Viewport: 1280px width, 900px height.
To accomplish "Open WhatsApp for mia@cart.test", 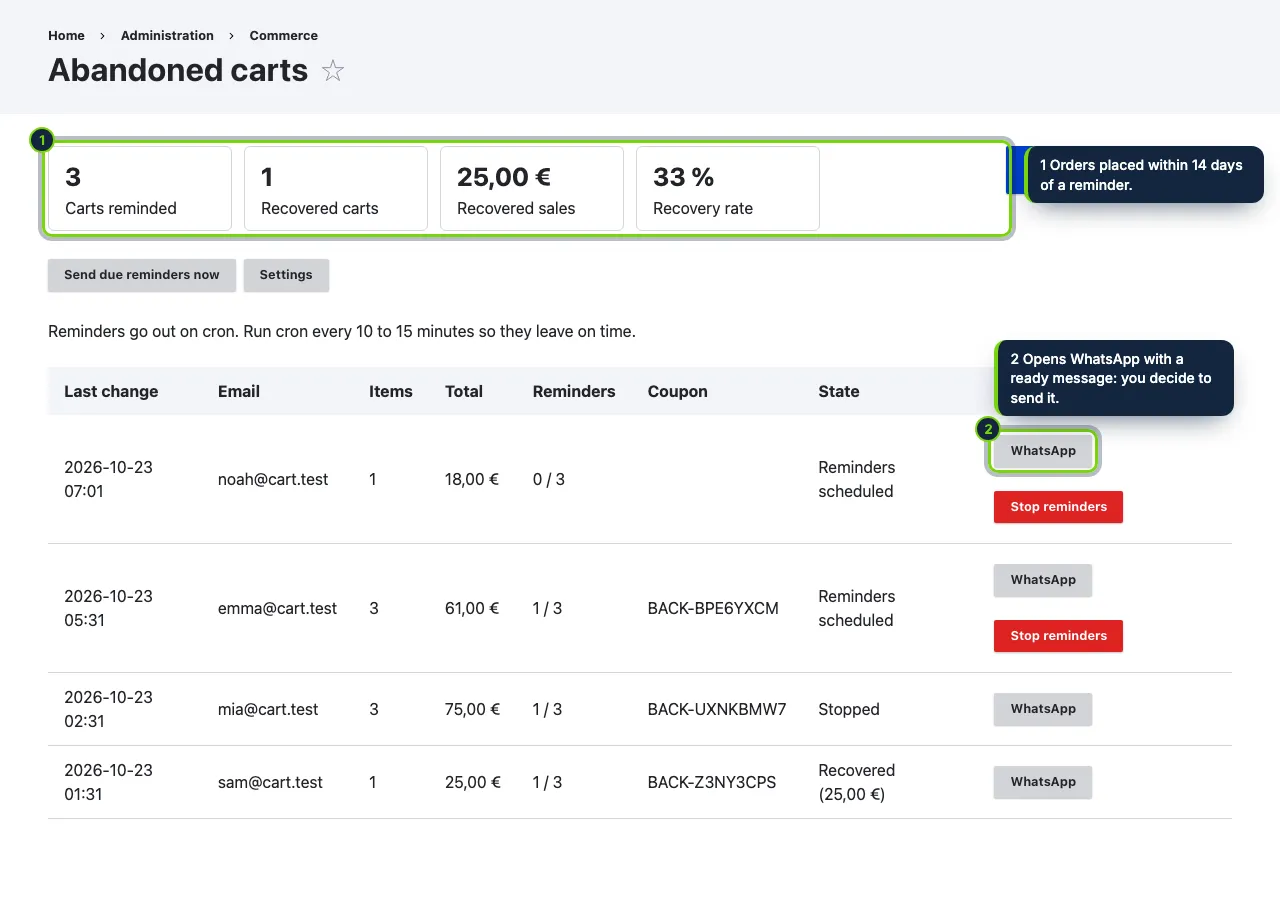I will (x=1043, y=709).
